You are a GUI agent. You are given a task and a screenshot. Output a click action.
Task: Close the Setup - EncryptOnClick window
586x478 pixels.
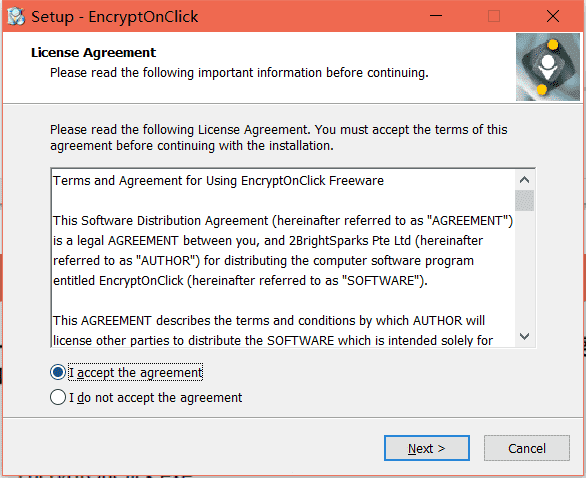(x=553, y=16)
